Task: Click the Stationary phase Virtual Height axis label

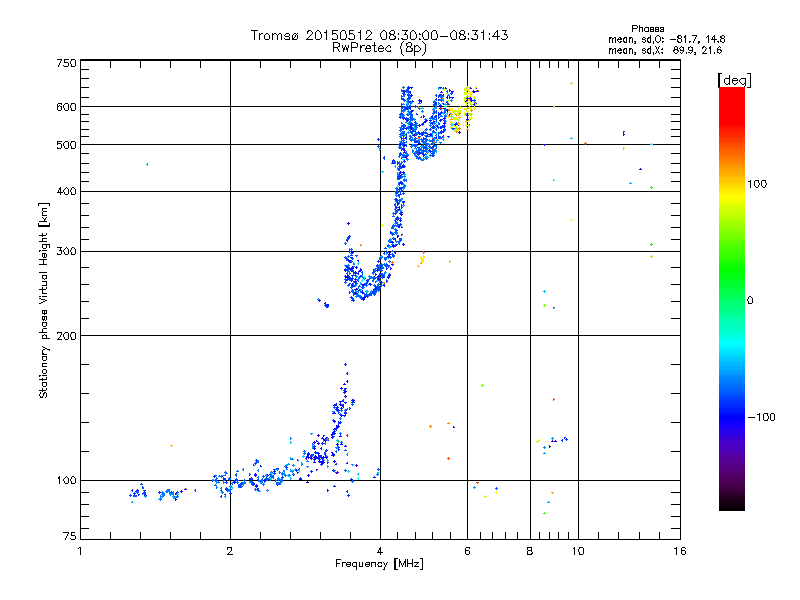Action: (44, 300)
